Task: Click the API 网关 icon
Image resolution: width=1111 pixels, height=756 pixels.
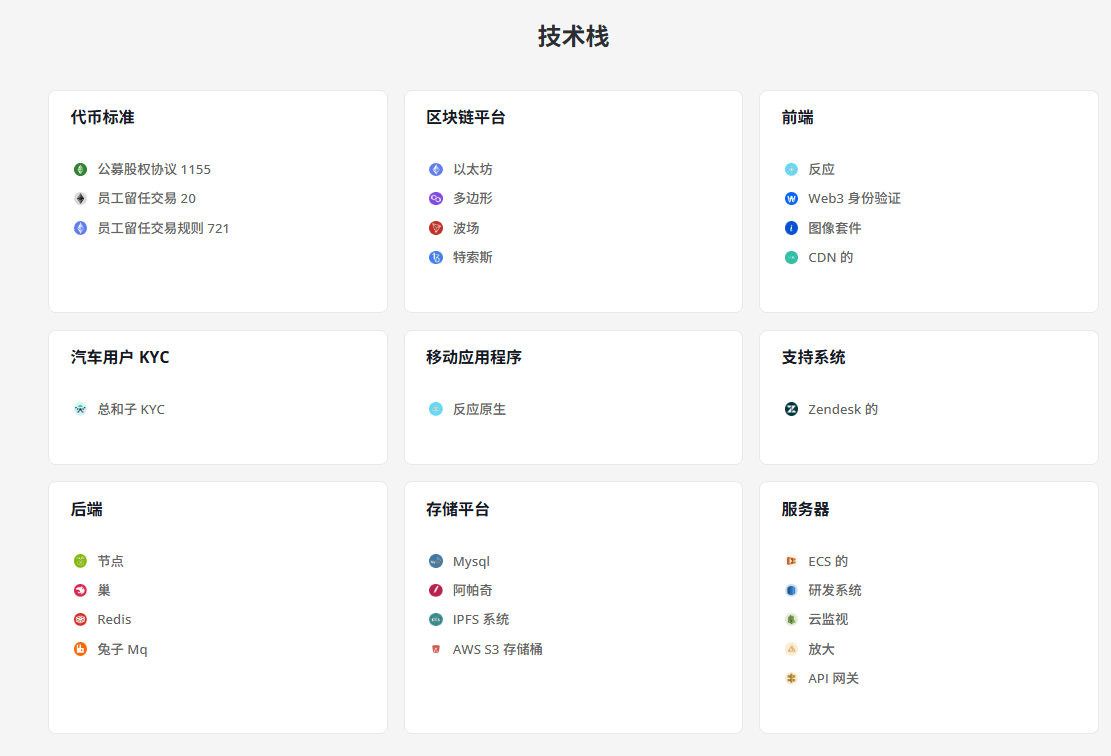Action: [x=791, y=679]
